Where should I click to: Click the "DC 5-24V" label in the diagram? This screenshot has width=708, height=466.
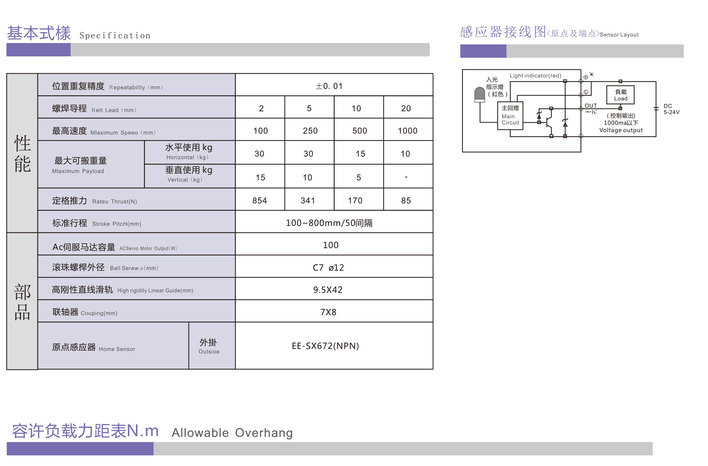[x=671, y=109]
